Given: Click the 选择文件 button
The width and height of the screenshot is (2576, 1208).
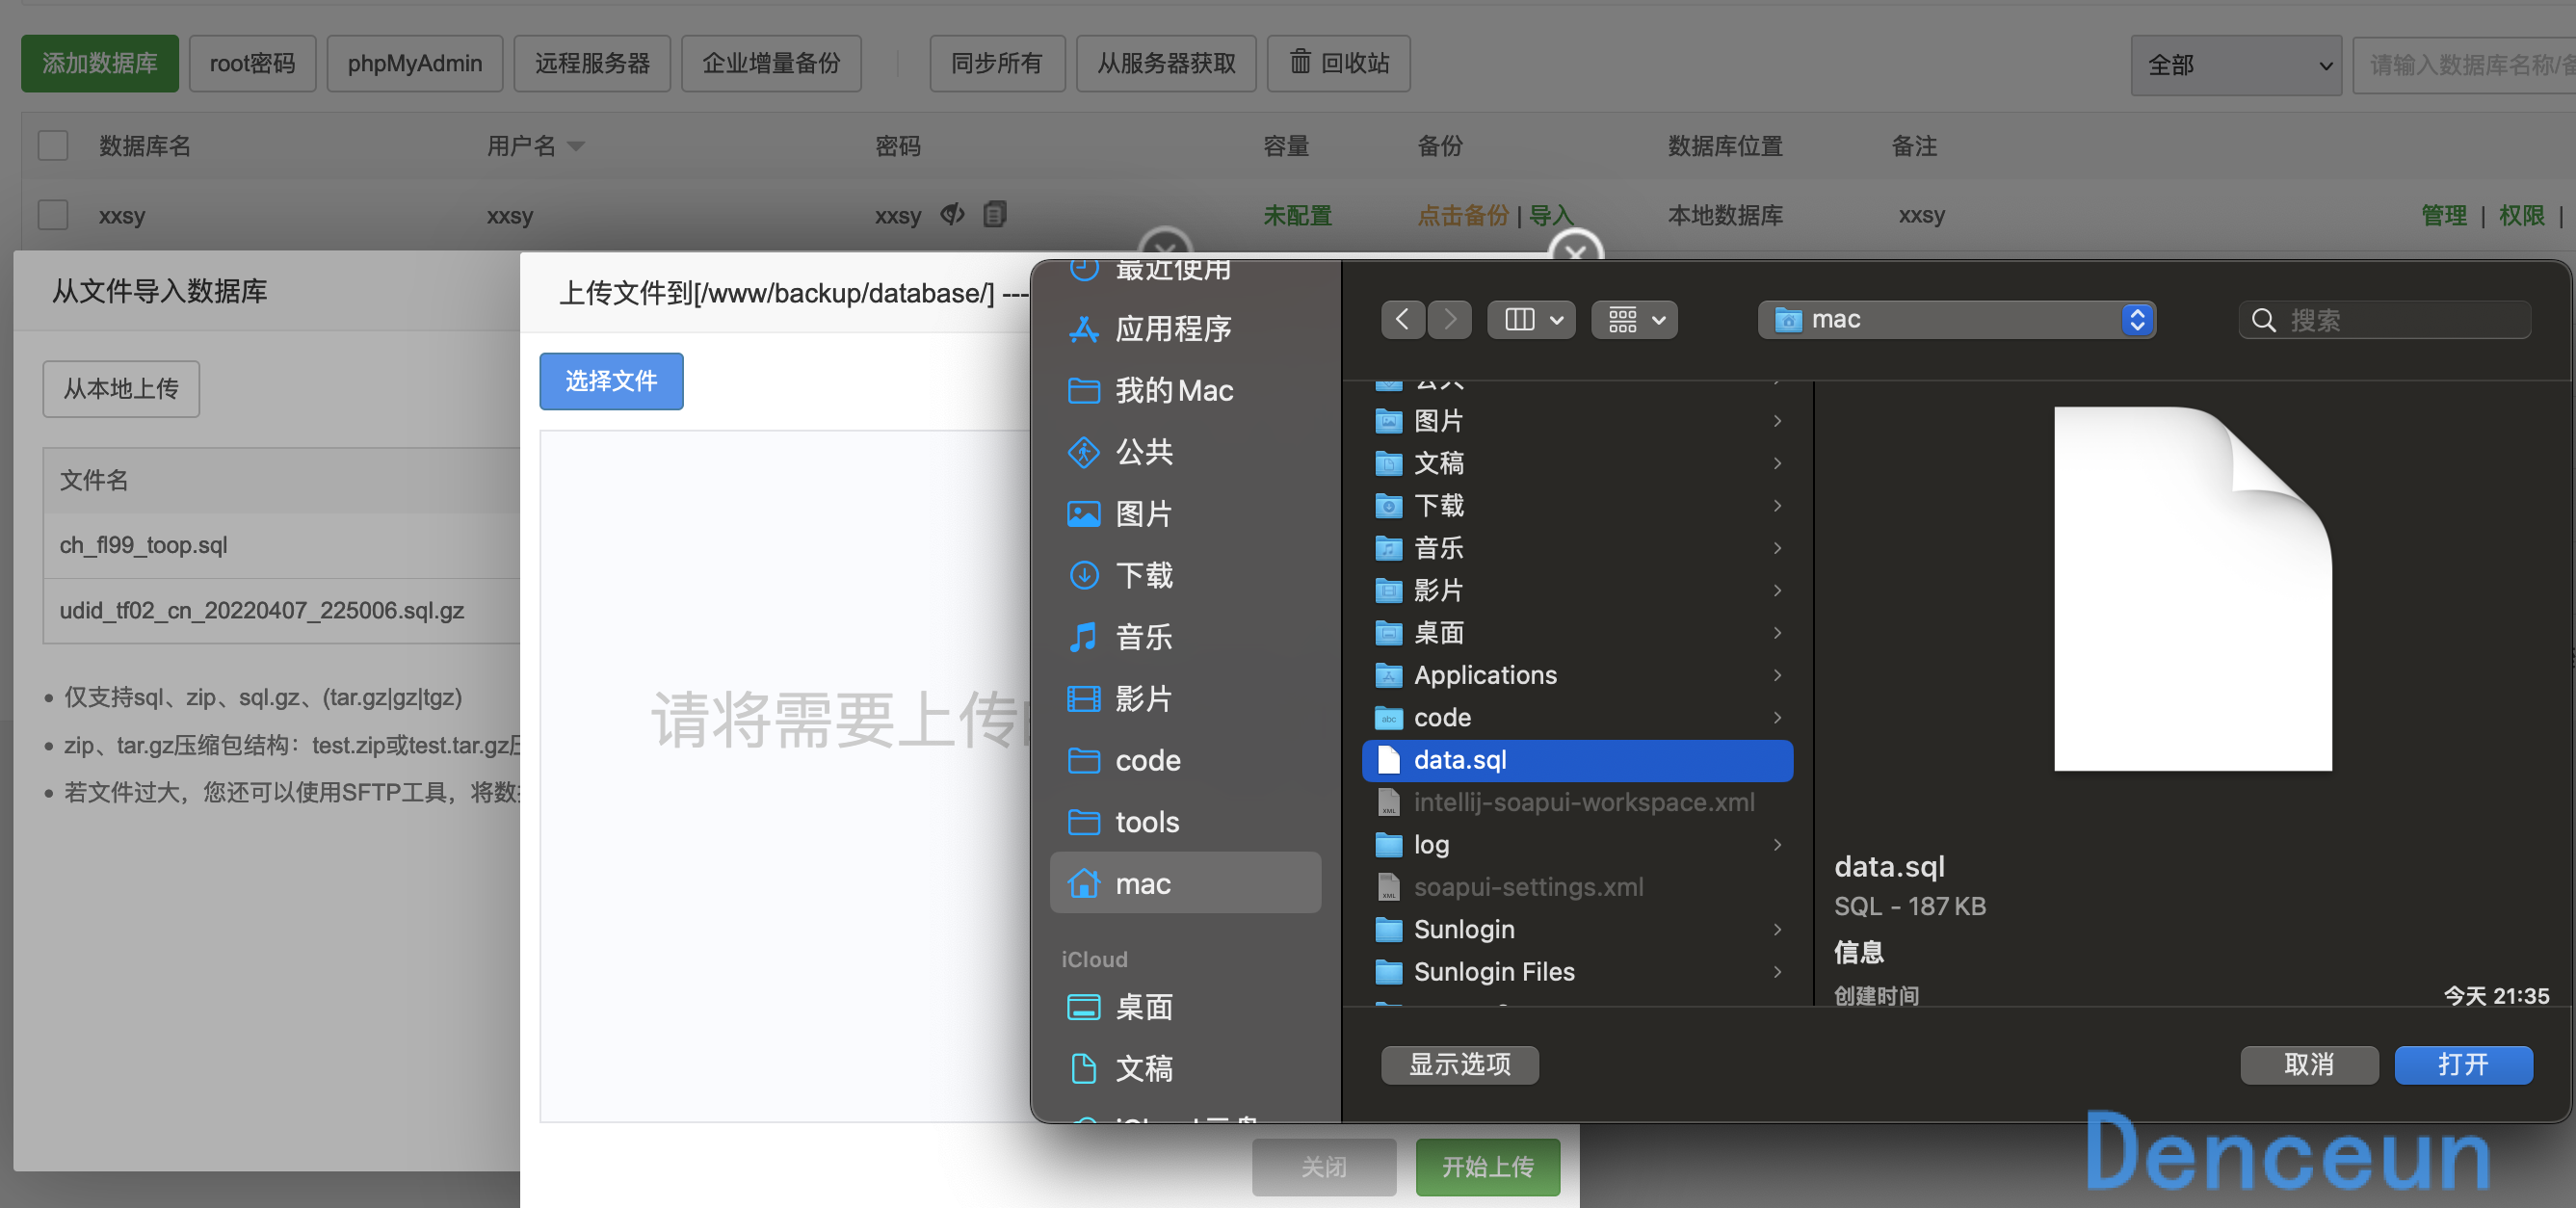Looking at the screenshot, I should (611, 381).
